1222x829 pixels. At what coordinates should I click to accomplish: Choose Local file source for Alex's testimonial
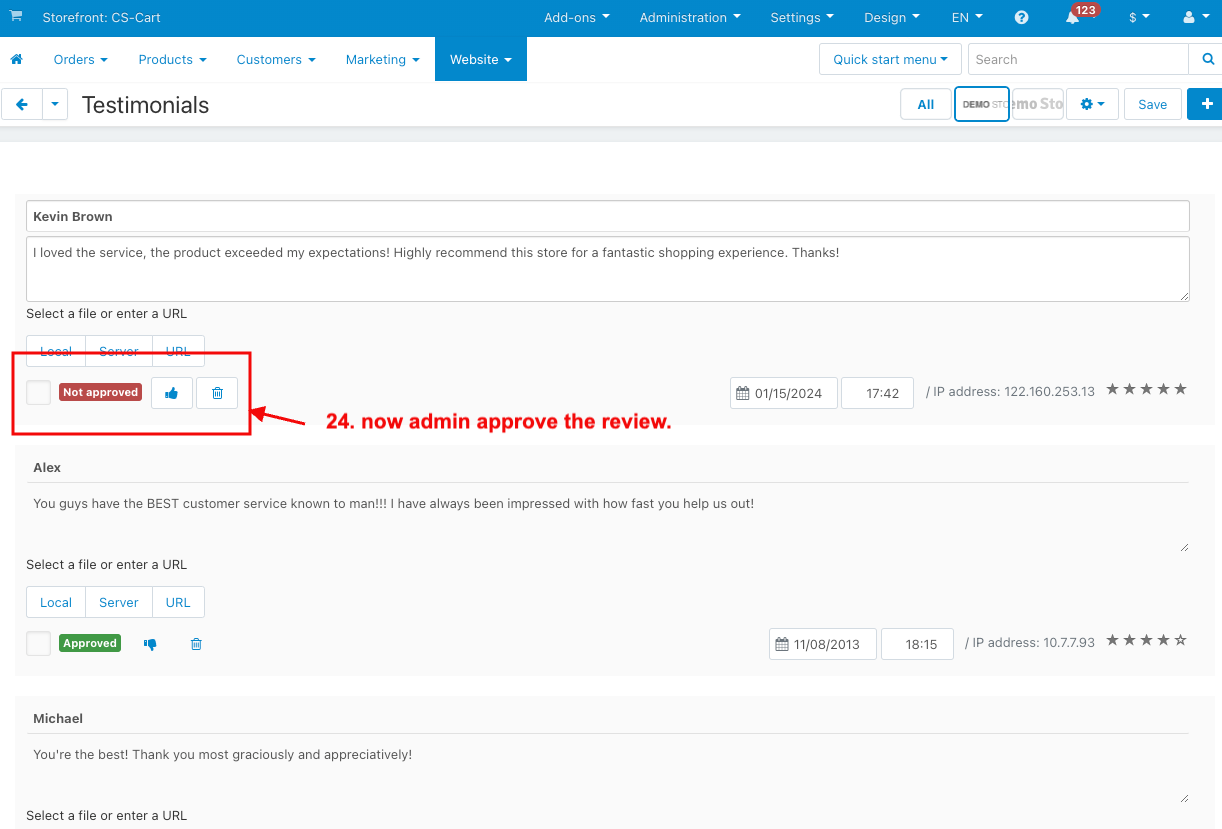click(56, 602)
